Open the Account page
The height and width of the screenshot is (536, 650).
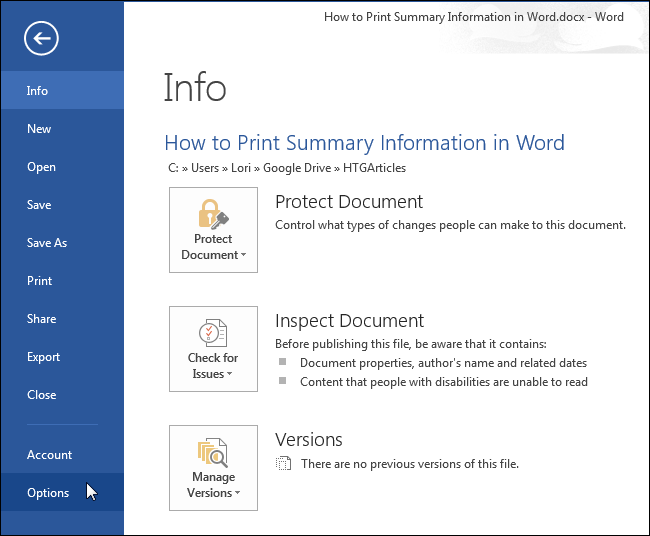tap(62, 455)
